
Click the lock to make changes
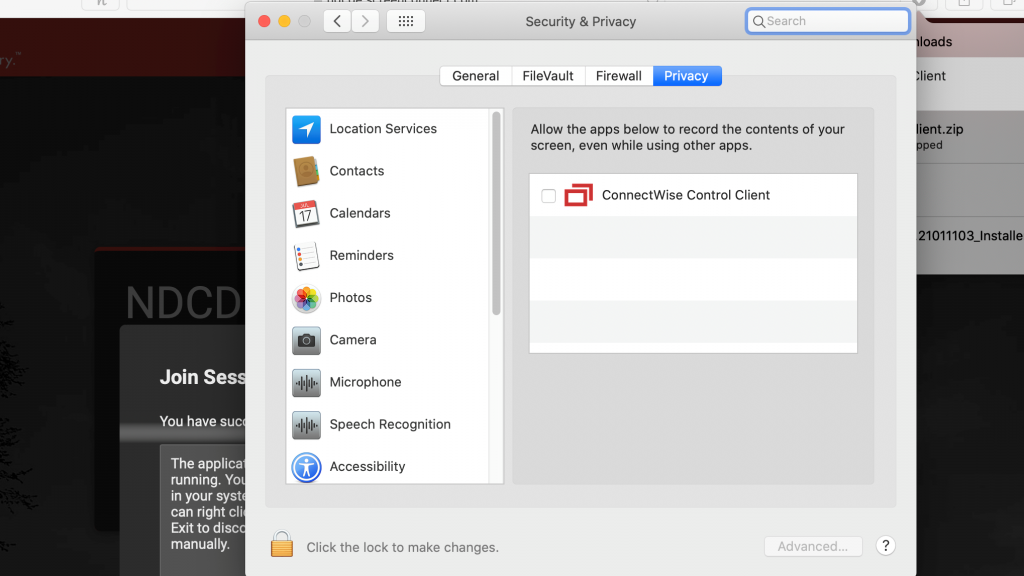point(282,545)
